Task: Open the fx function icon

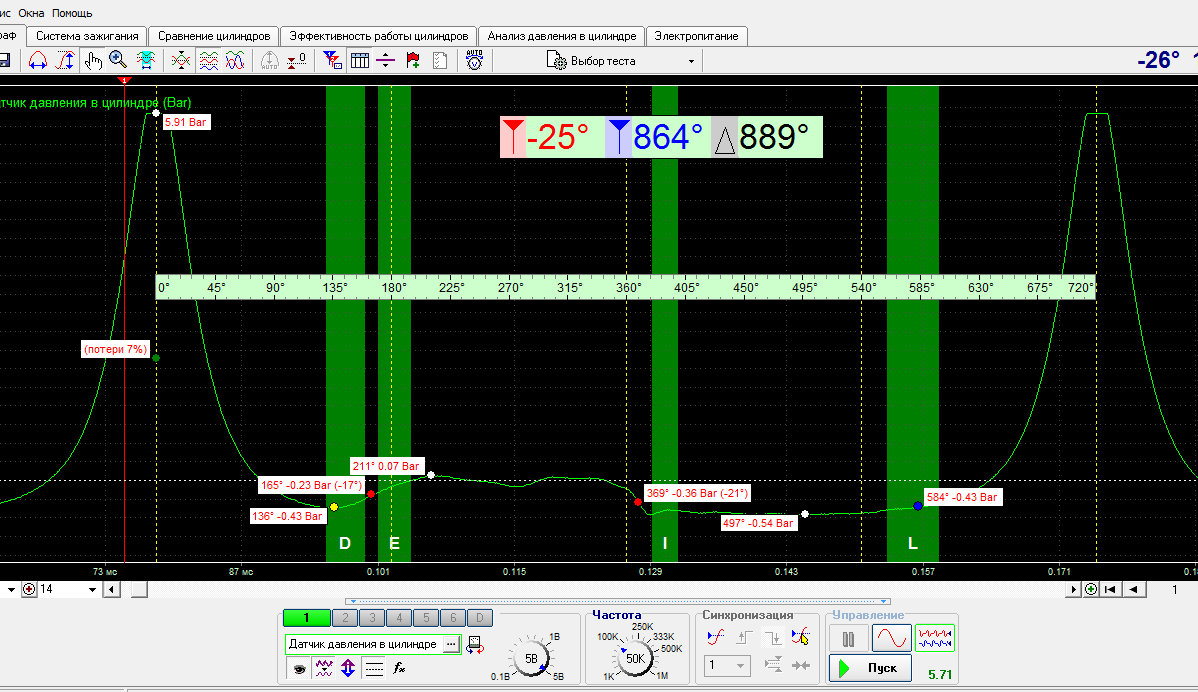Action: (399, 668)
